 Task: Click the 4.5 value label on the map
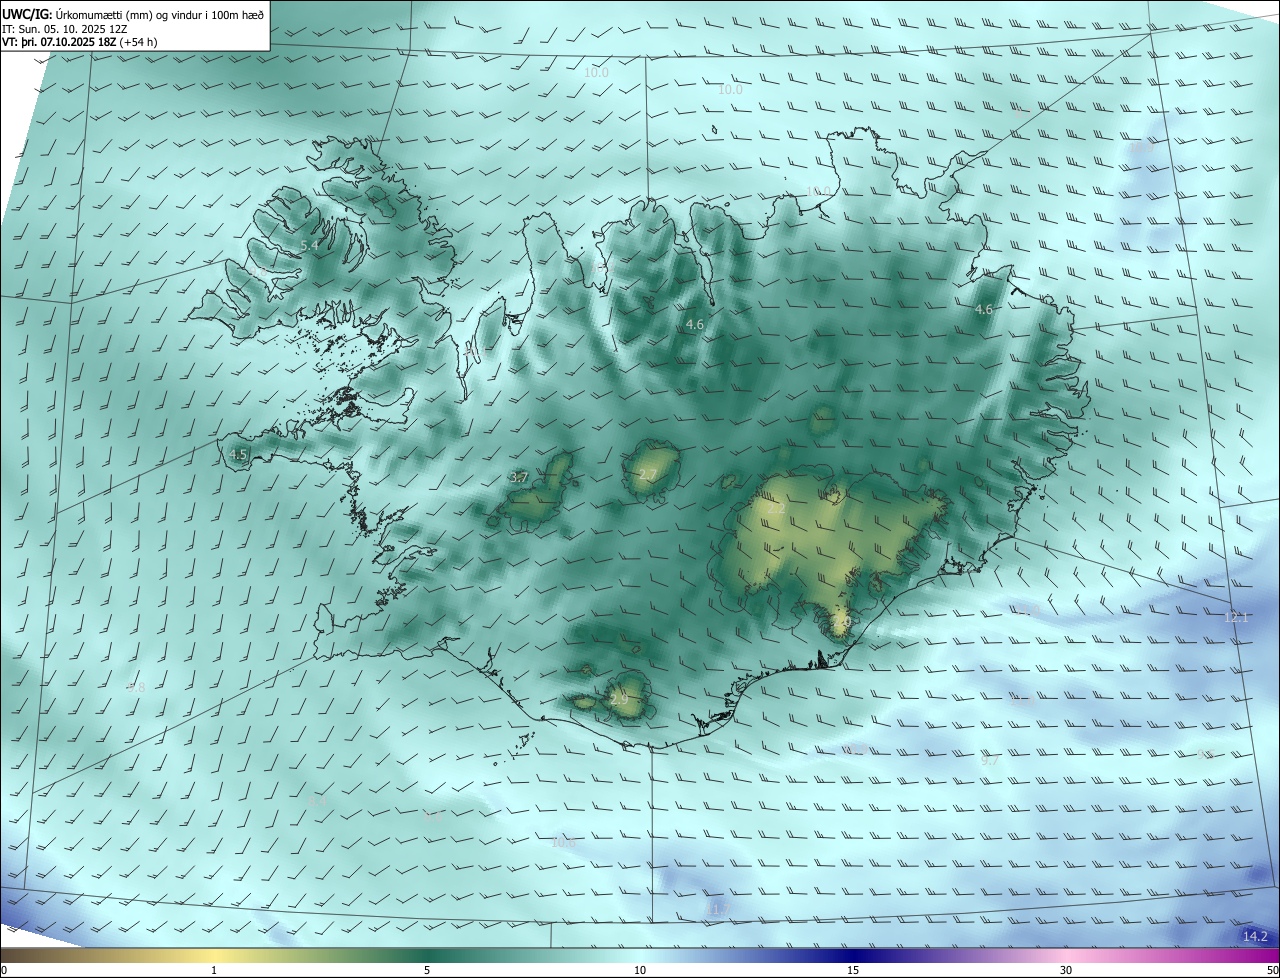(238, 454)
